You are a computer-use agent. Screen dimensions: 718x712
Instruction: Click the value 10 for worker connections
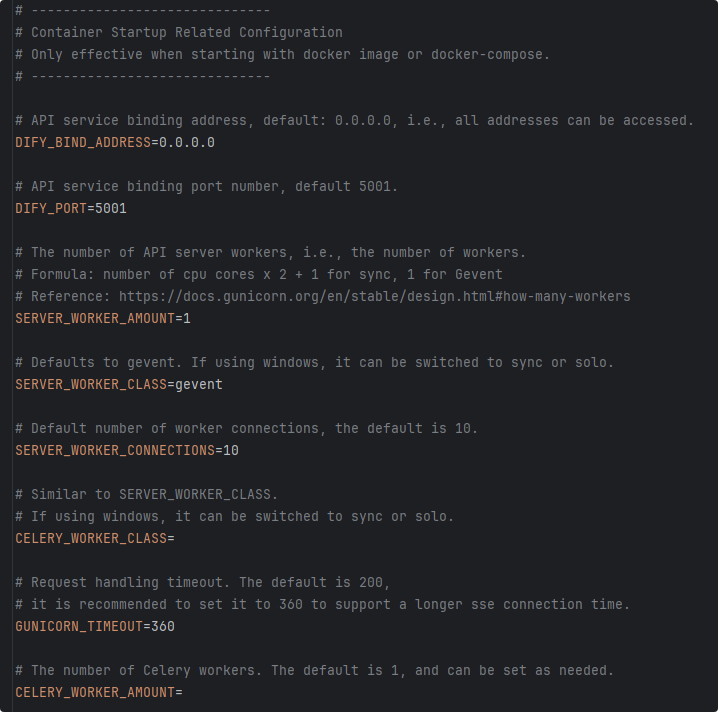pyautogui.click(x=231, y=451)
